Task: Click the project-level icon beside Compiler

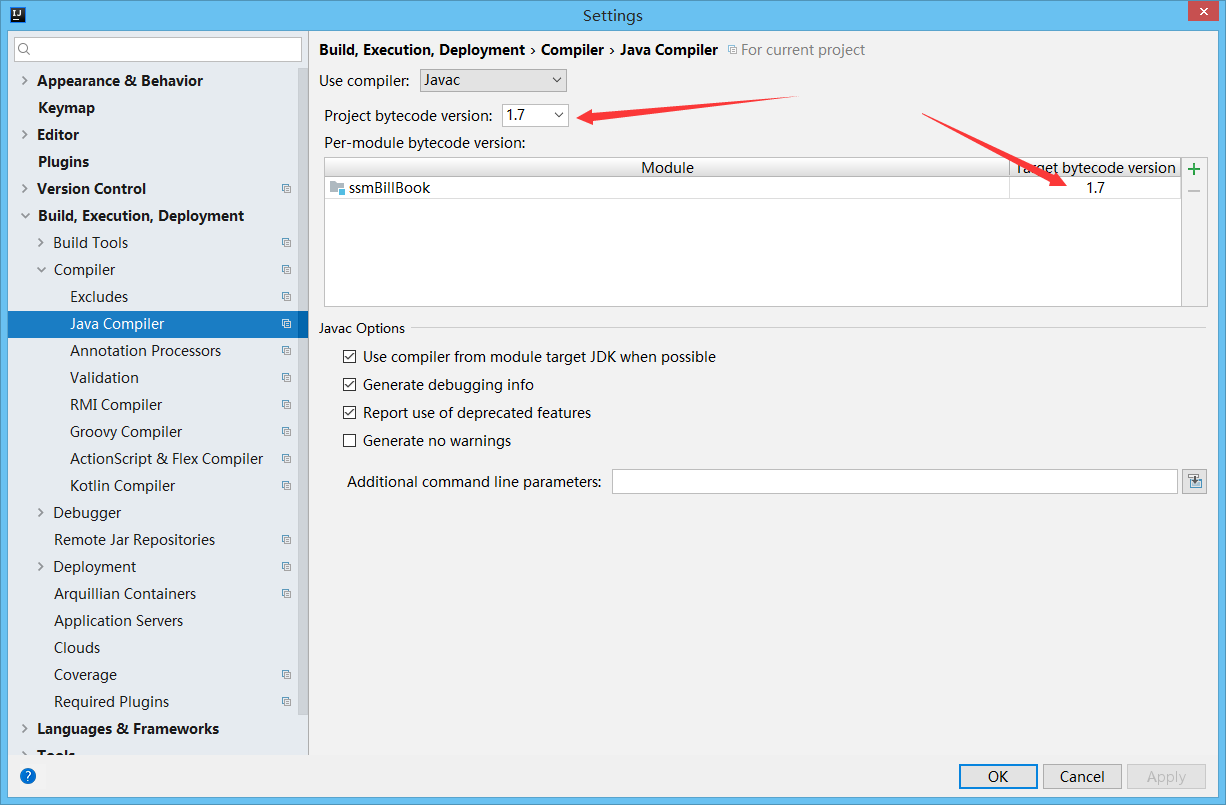Action: (286, 270)
